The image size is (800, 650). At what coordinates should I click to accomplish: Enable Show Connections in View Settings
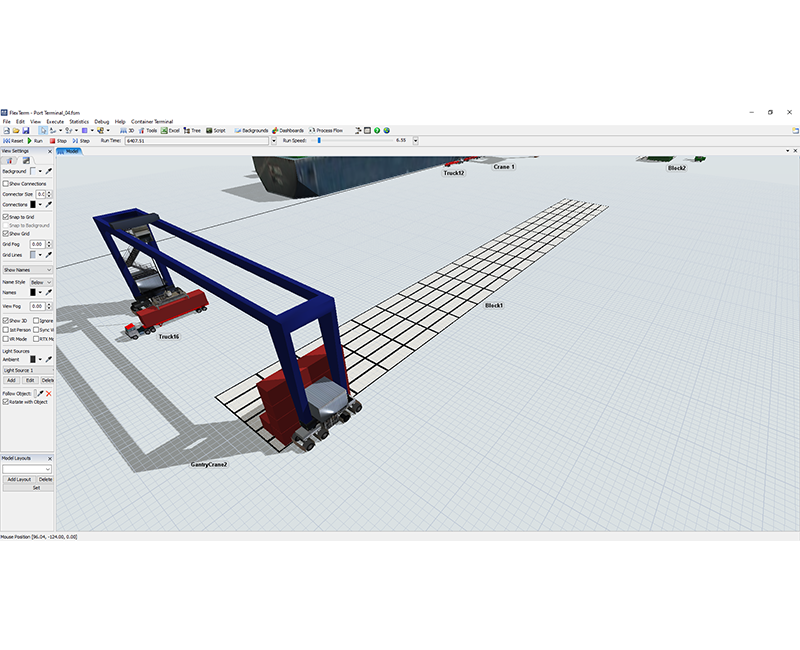coord(6,185)
